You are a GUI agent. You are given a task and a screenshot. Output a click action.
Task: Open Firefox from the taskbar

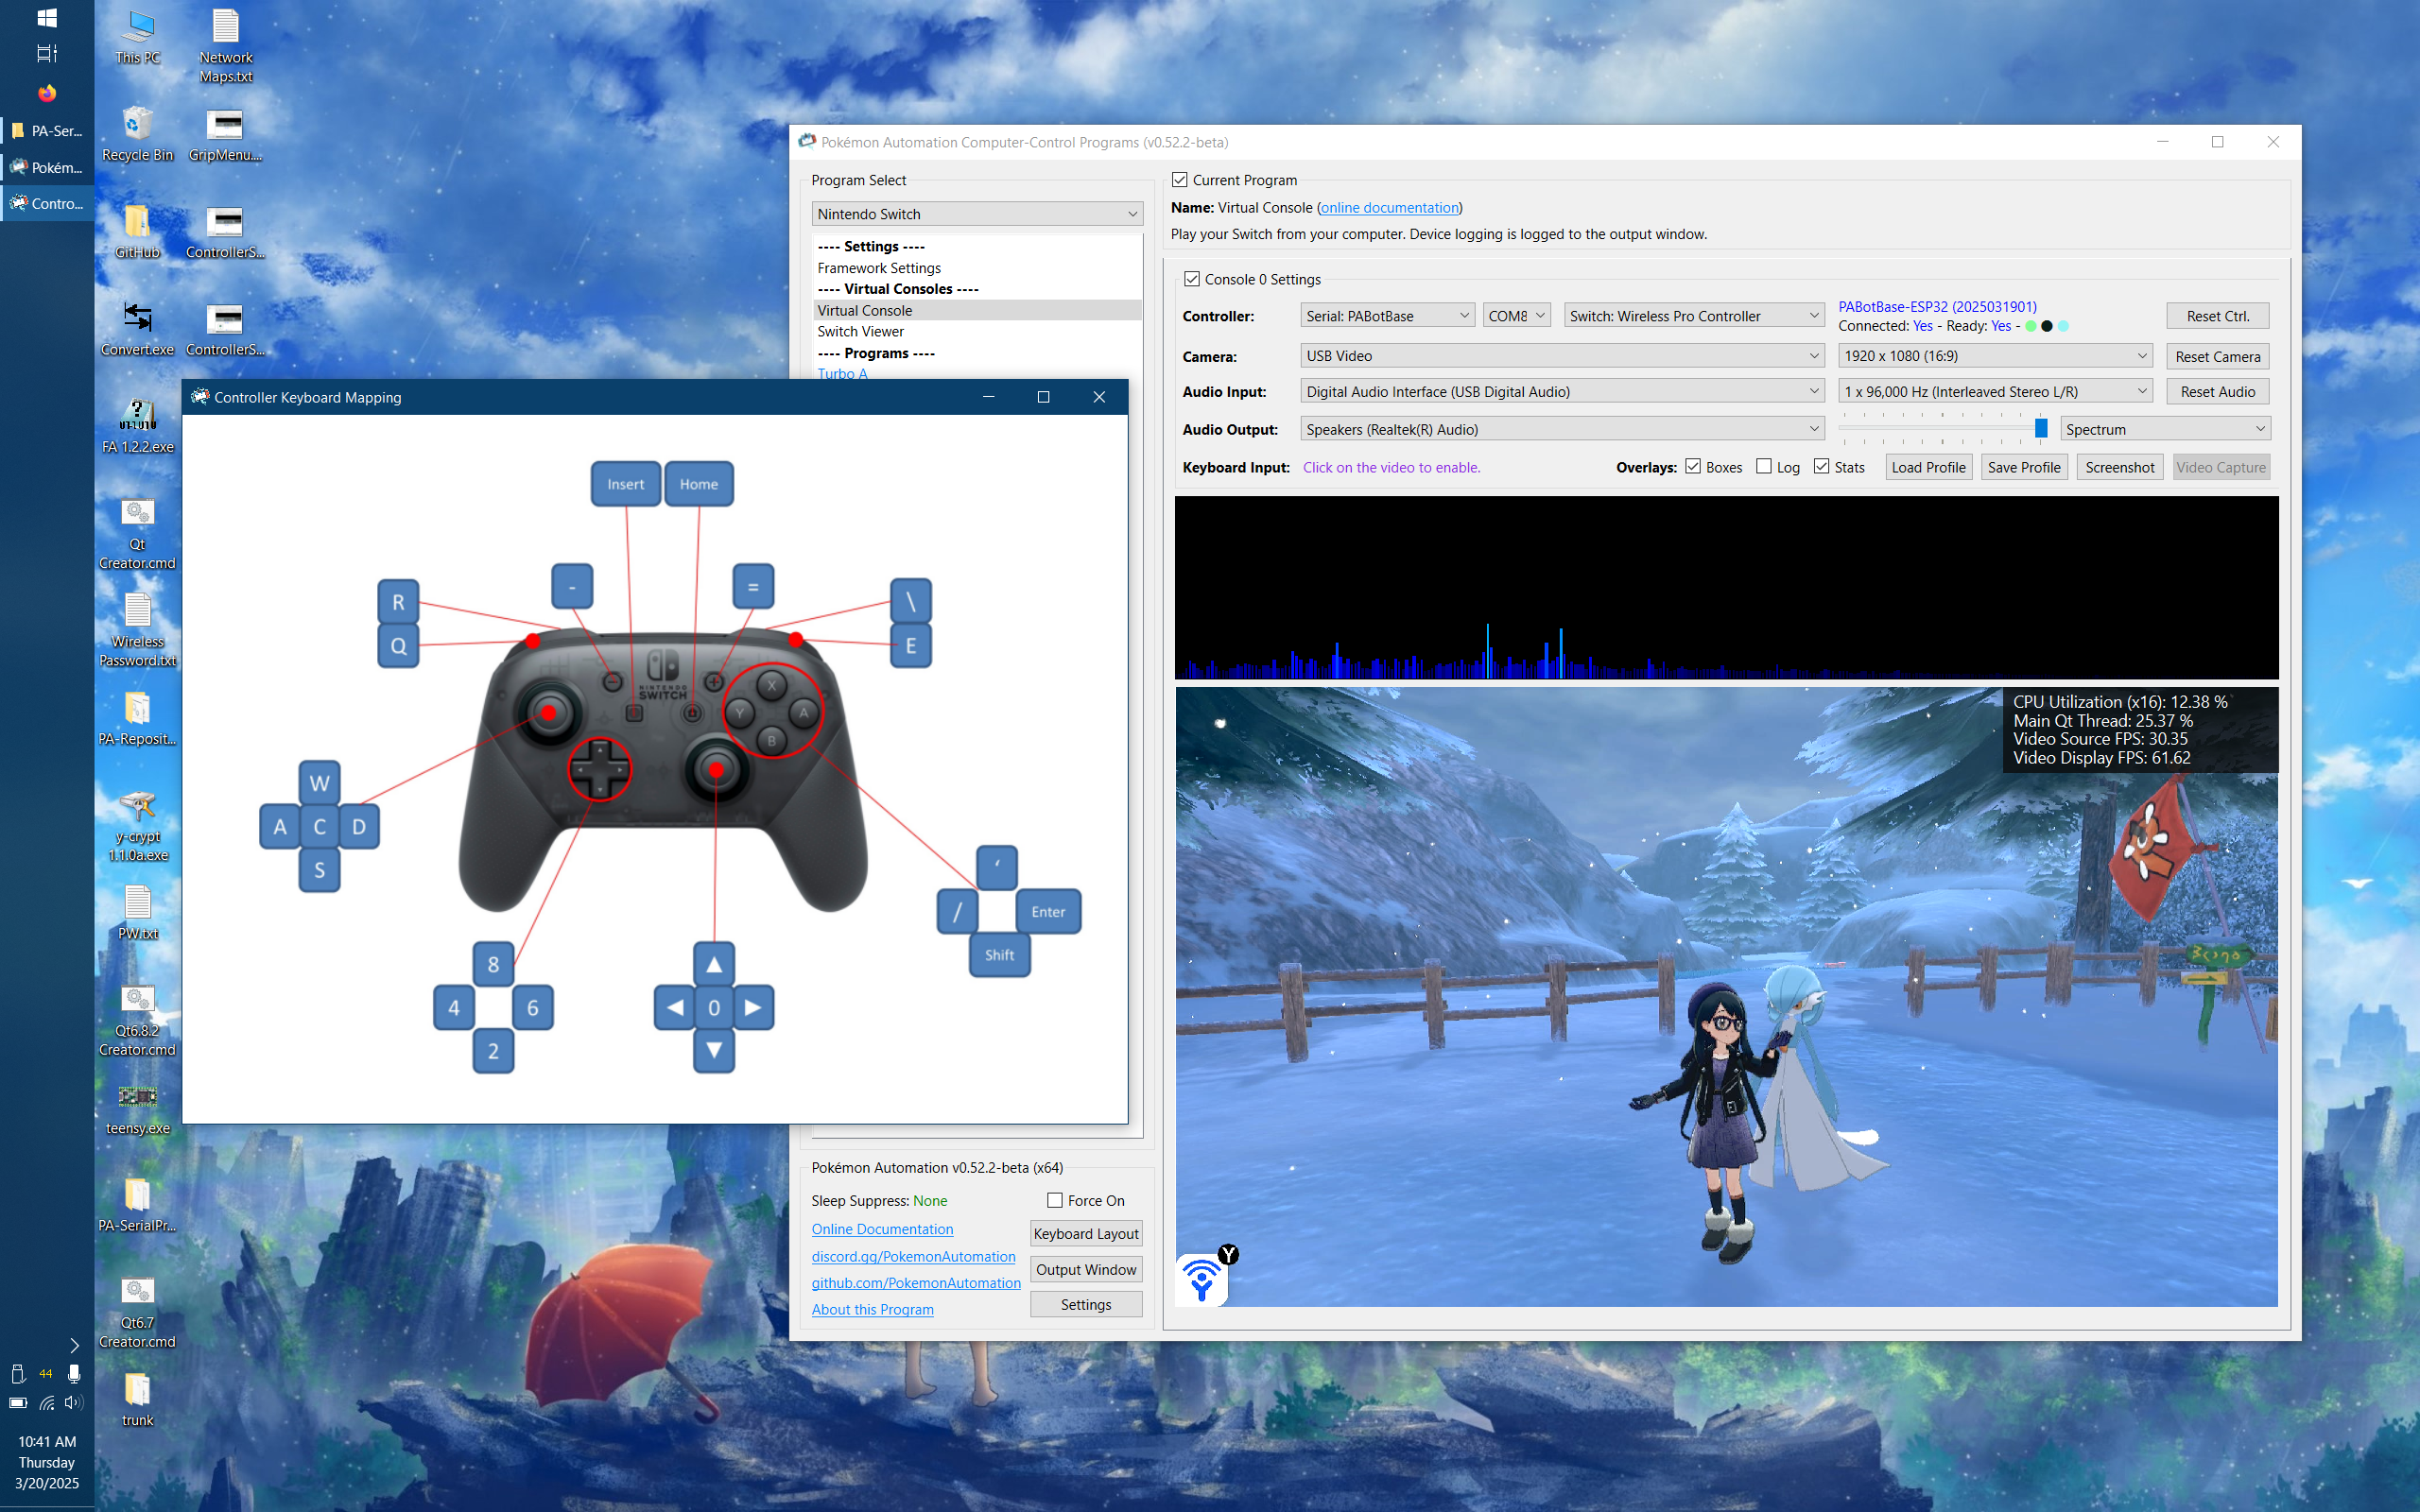[47, 93]
